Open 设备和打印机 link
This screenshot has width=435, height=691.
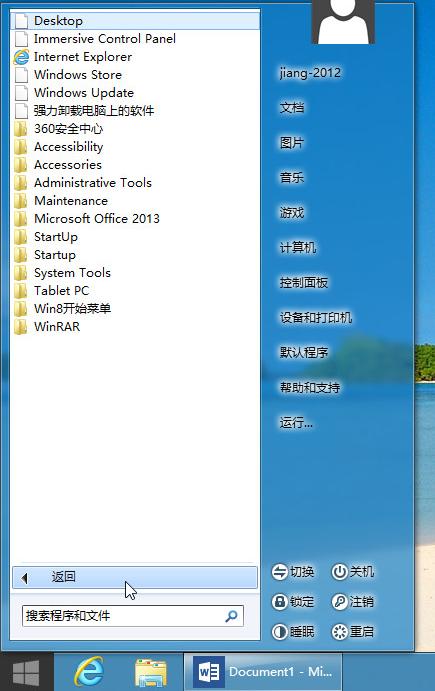pyautogui.click(x=316, y=318)
